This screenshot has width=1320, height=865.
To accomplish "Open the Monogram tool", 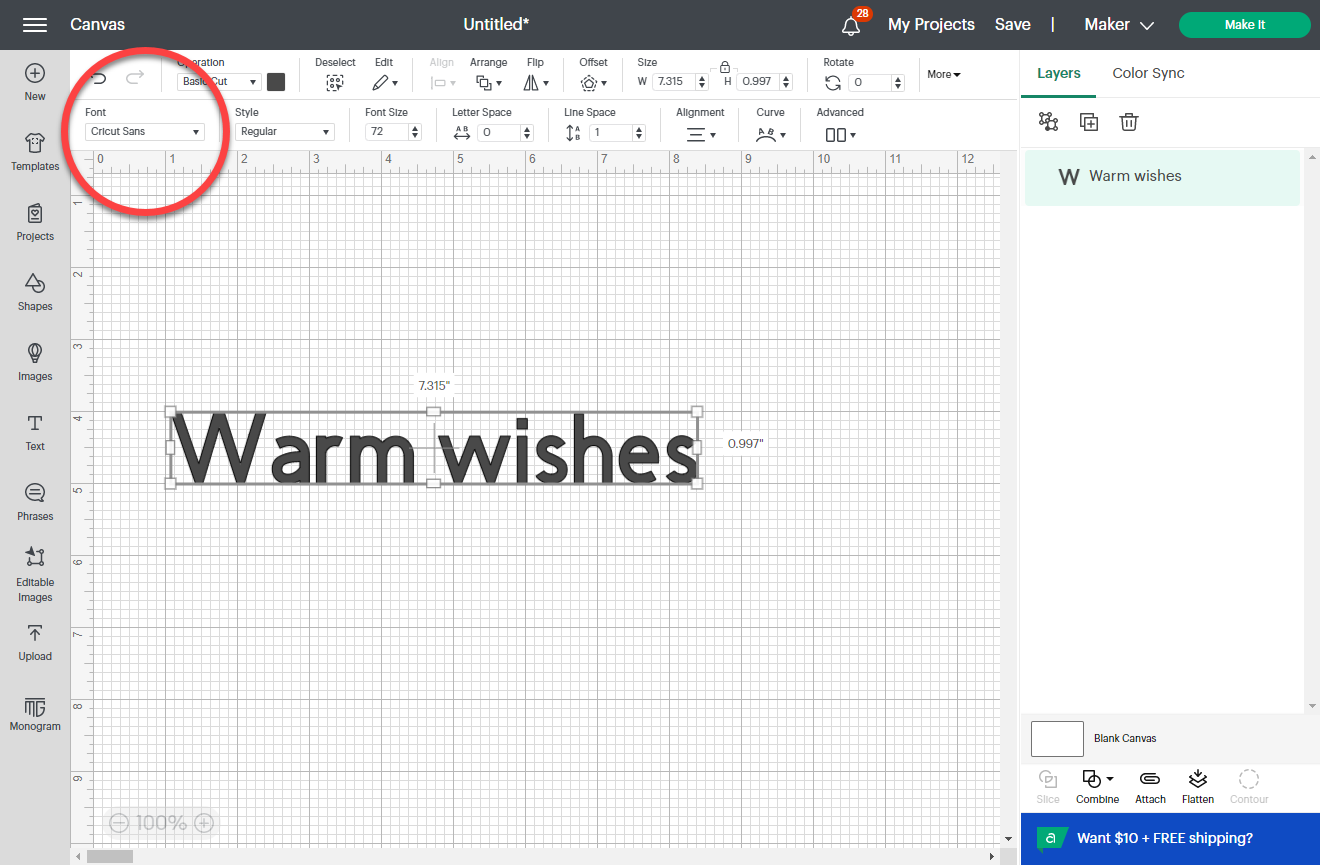I will 34,712.
